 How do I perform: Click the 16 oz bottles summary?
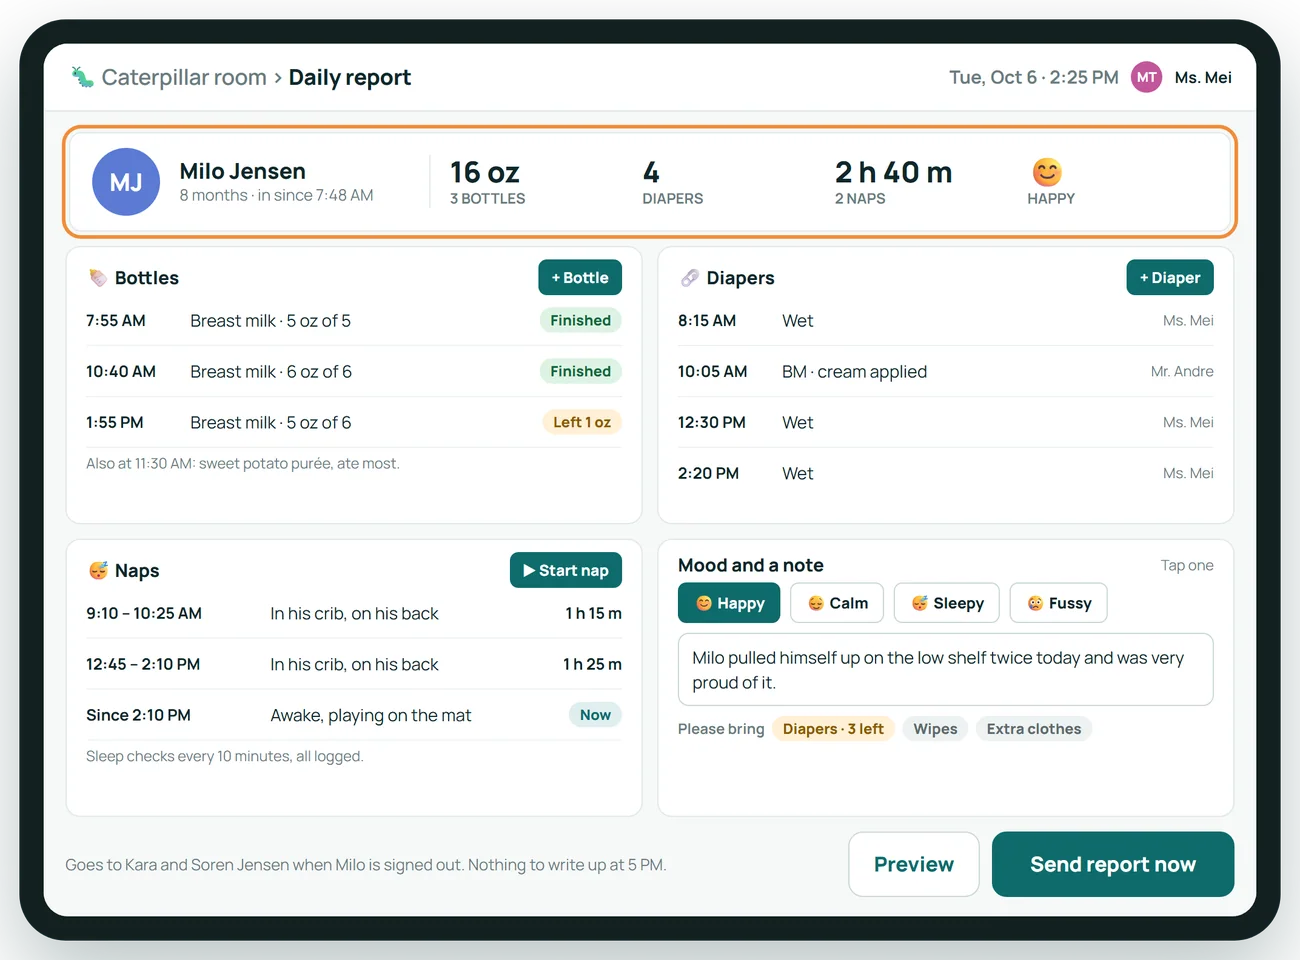(x=488, y=182)
